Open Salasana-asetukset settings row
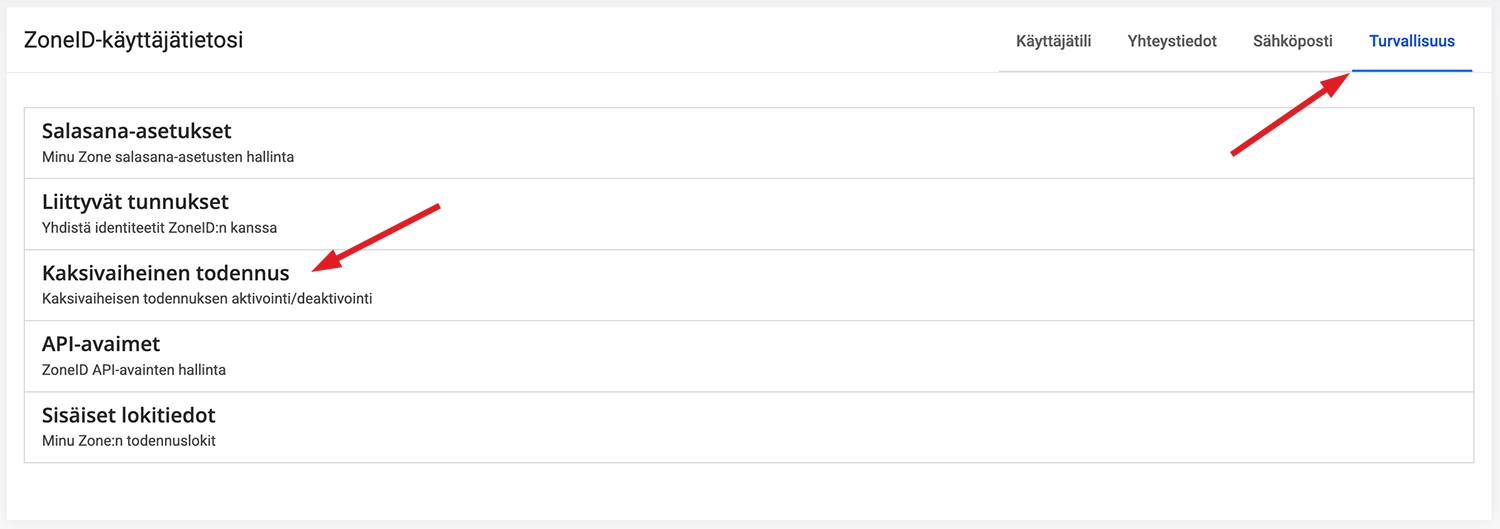Image resolution: width=1500 pixels, height=529 pixels. pos(137,131)
